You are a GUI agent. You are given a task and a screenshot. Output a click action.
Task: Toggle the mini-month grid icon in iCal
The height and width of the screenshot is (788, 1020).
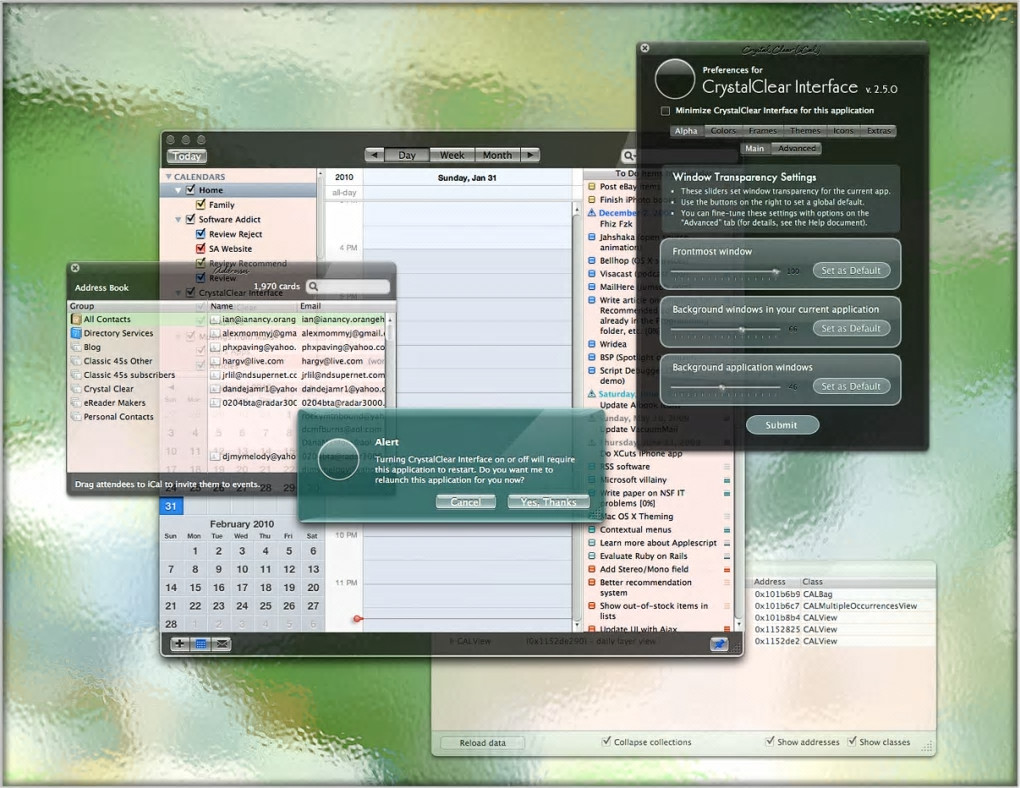[x=201, y=644]
